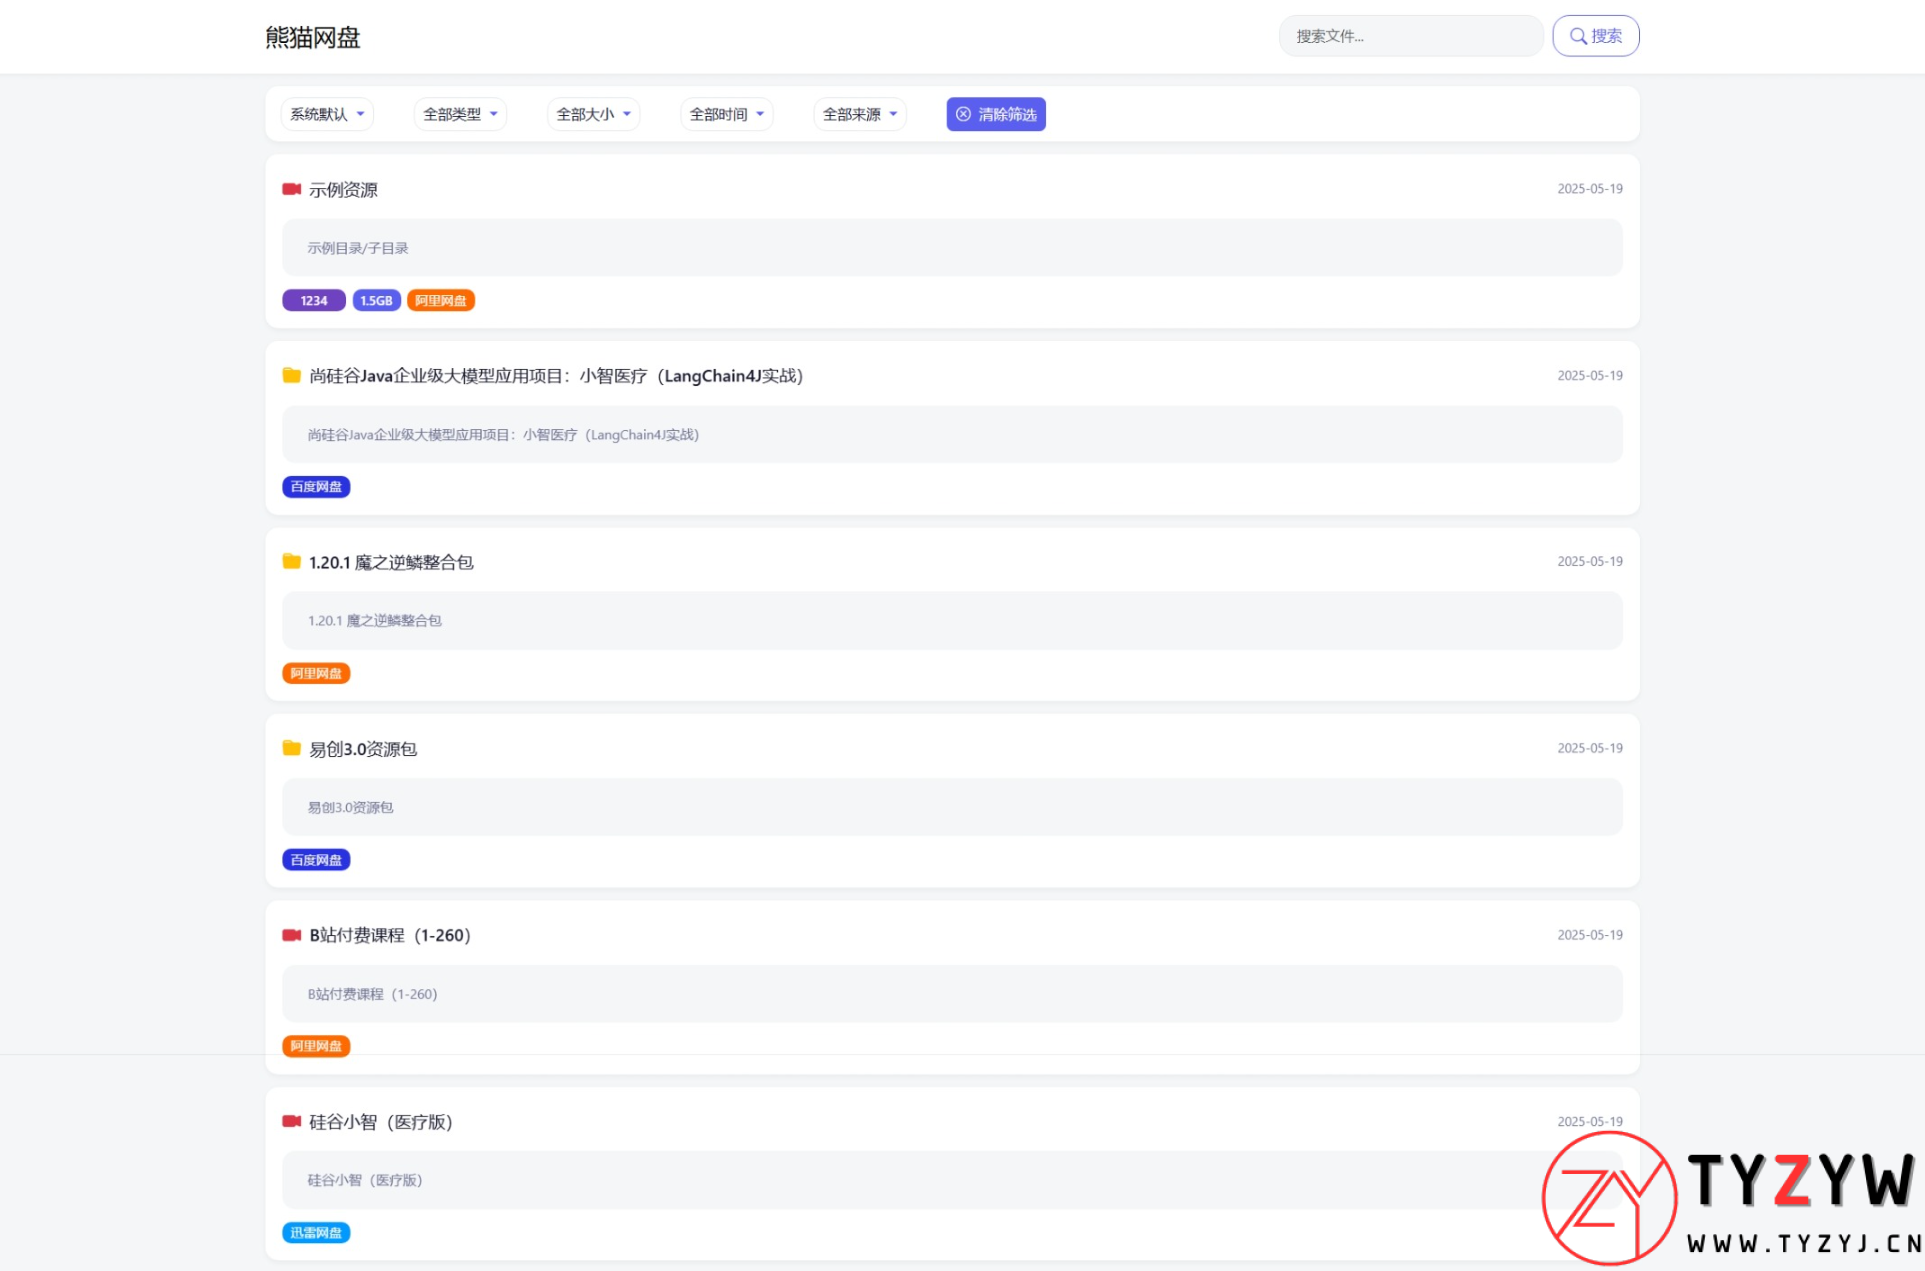Image resolution: width=1925 pixels, height=1271 pixels.
Task: Expand the 全部类型 filter dropdown
Action: (x=460, y=114)
